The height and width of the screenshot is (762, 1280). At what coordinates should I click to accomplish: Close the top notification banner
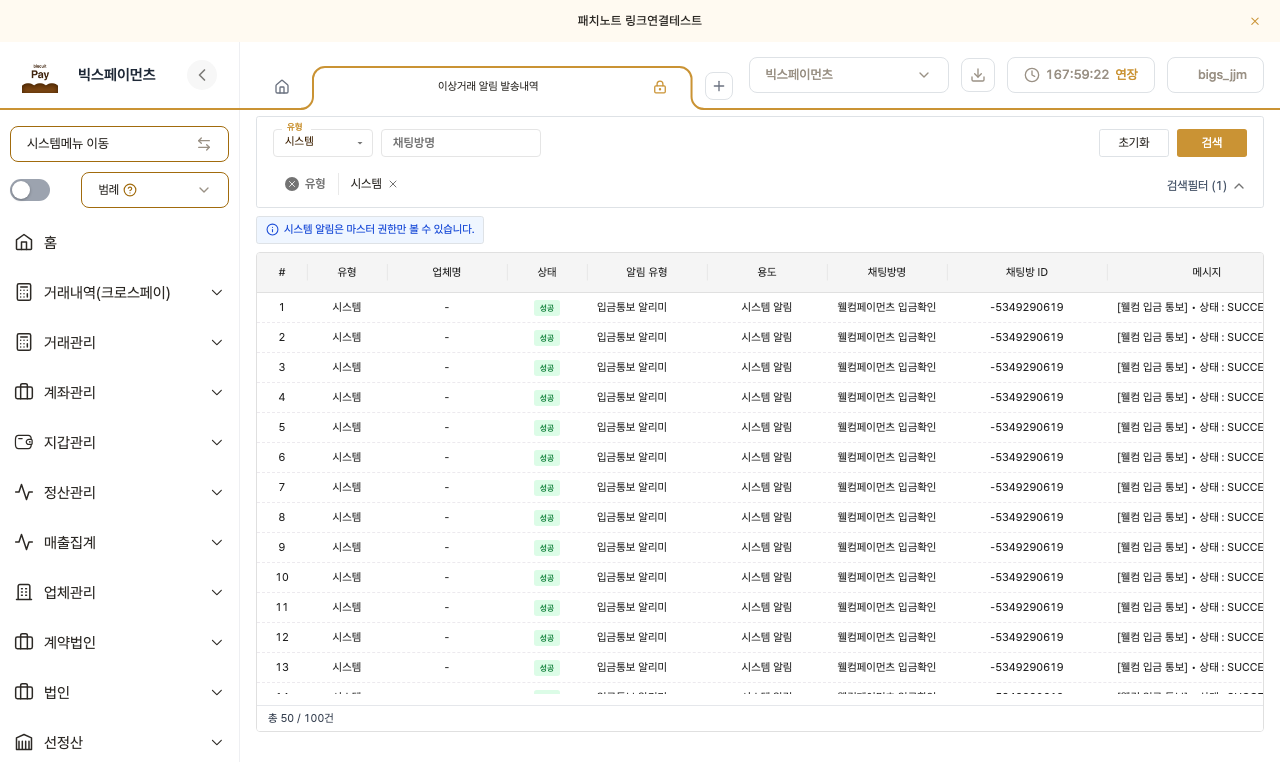point(1255,21)
